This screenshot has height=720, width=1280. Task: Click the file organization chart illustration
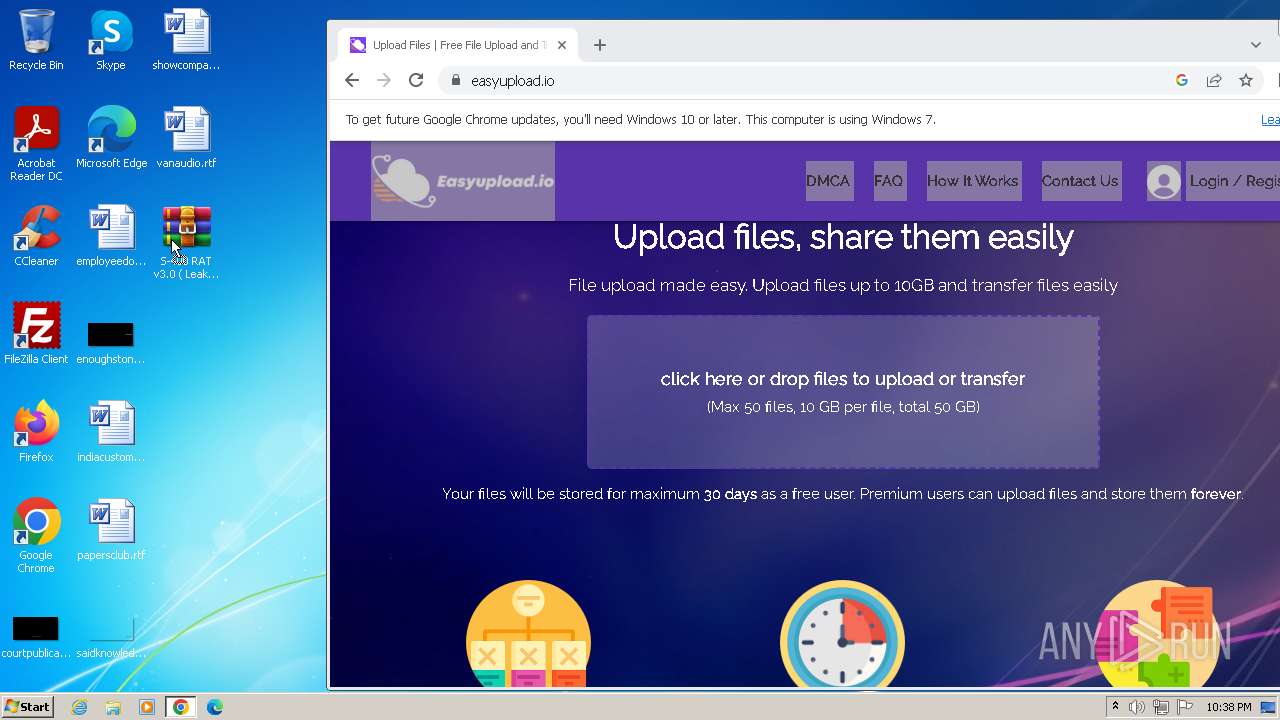point(528,634)
